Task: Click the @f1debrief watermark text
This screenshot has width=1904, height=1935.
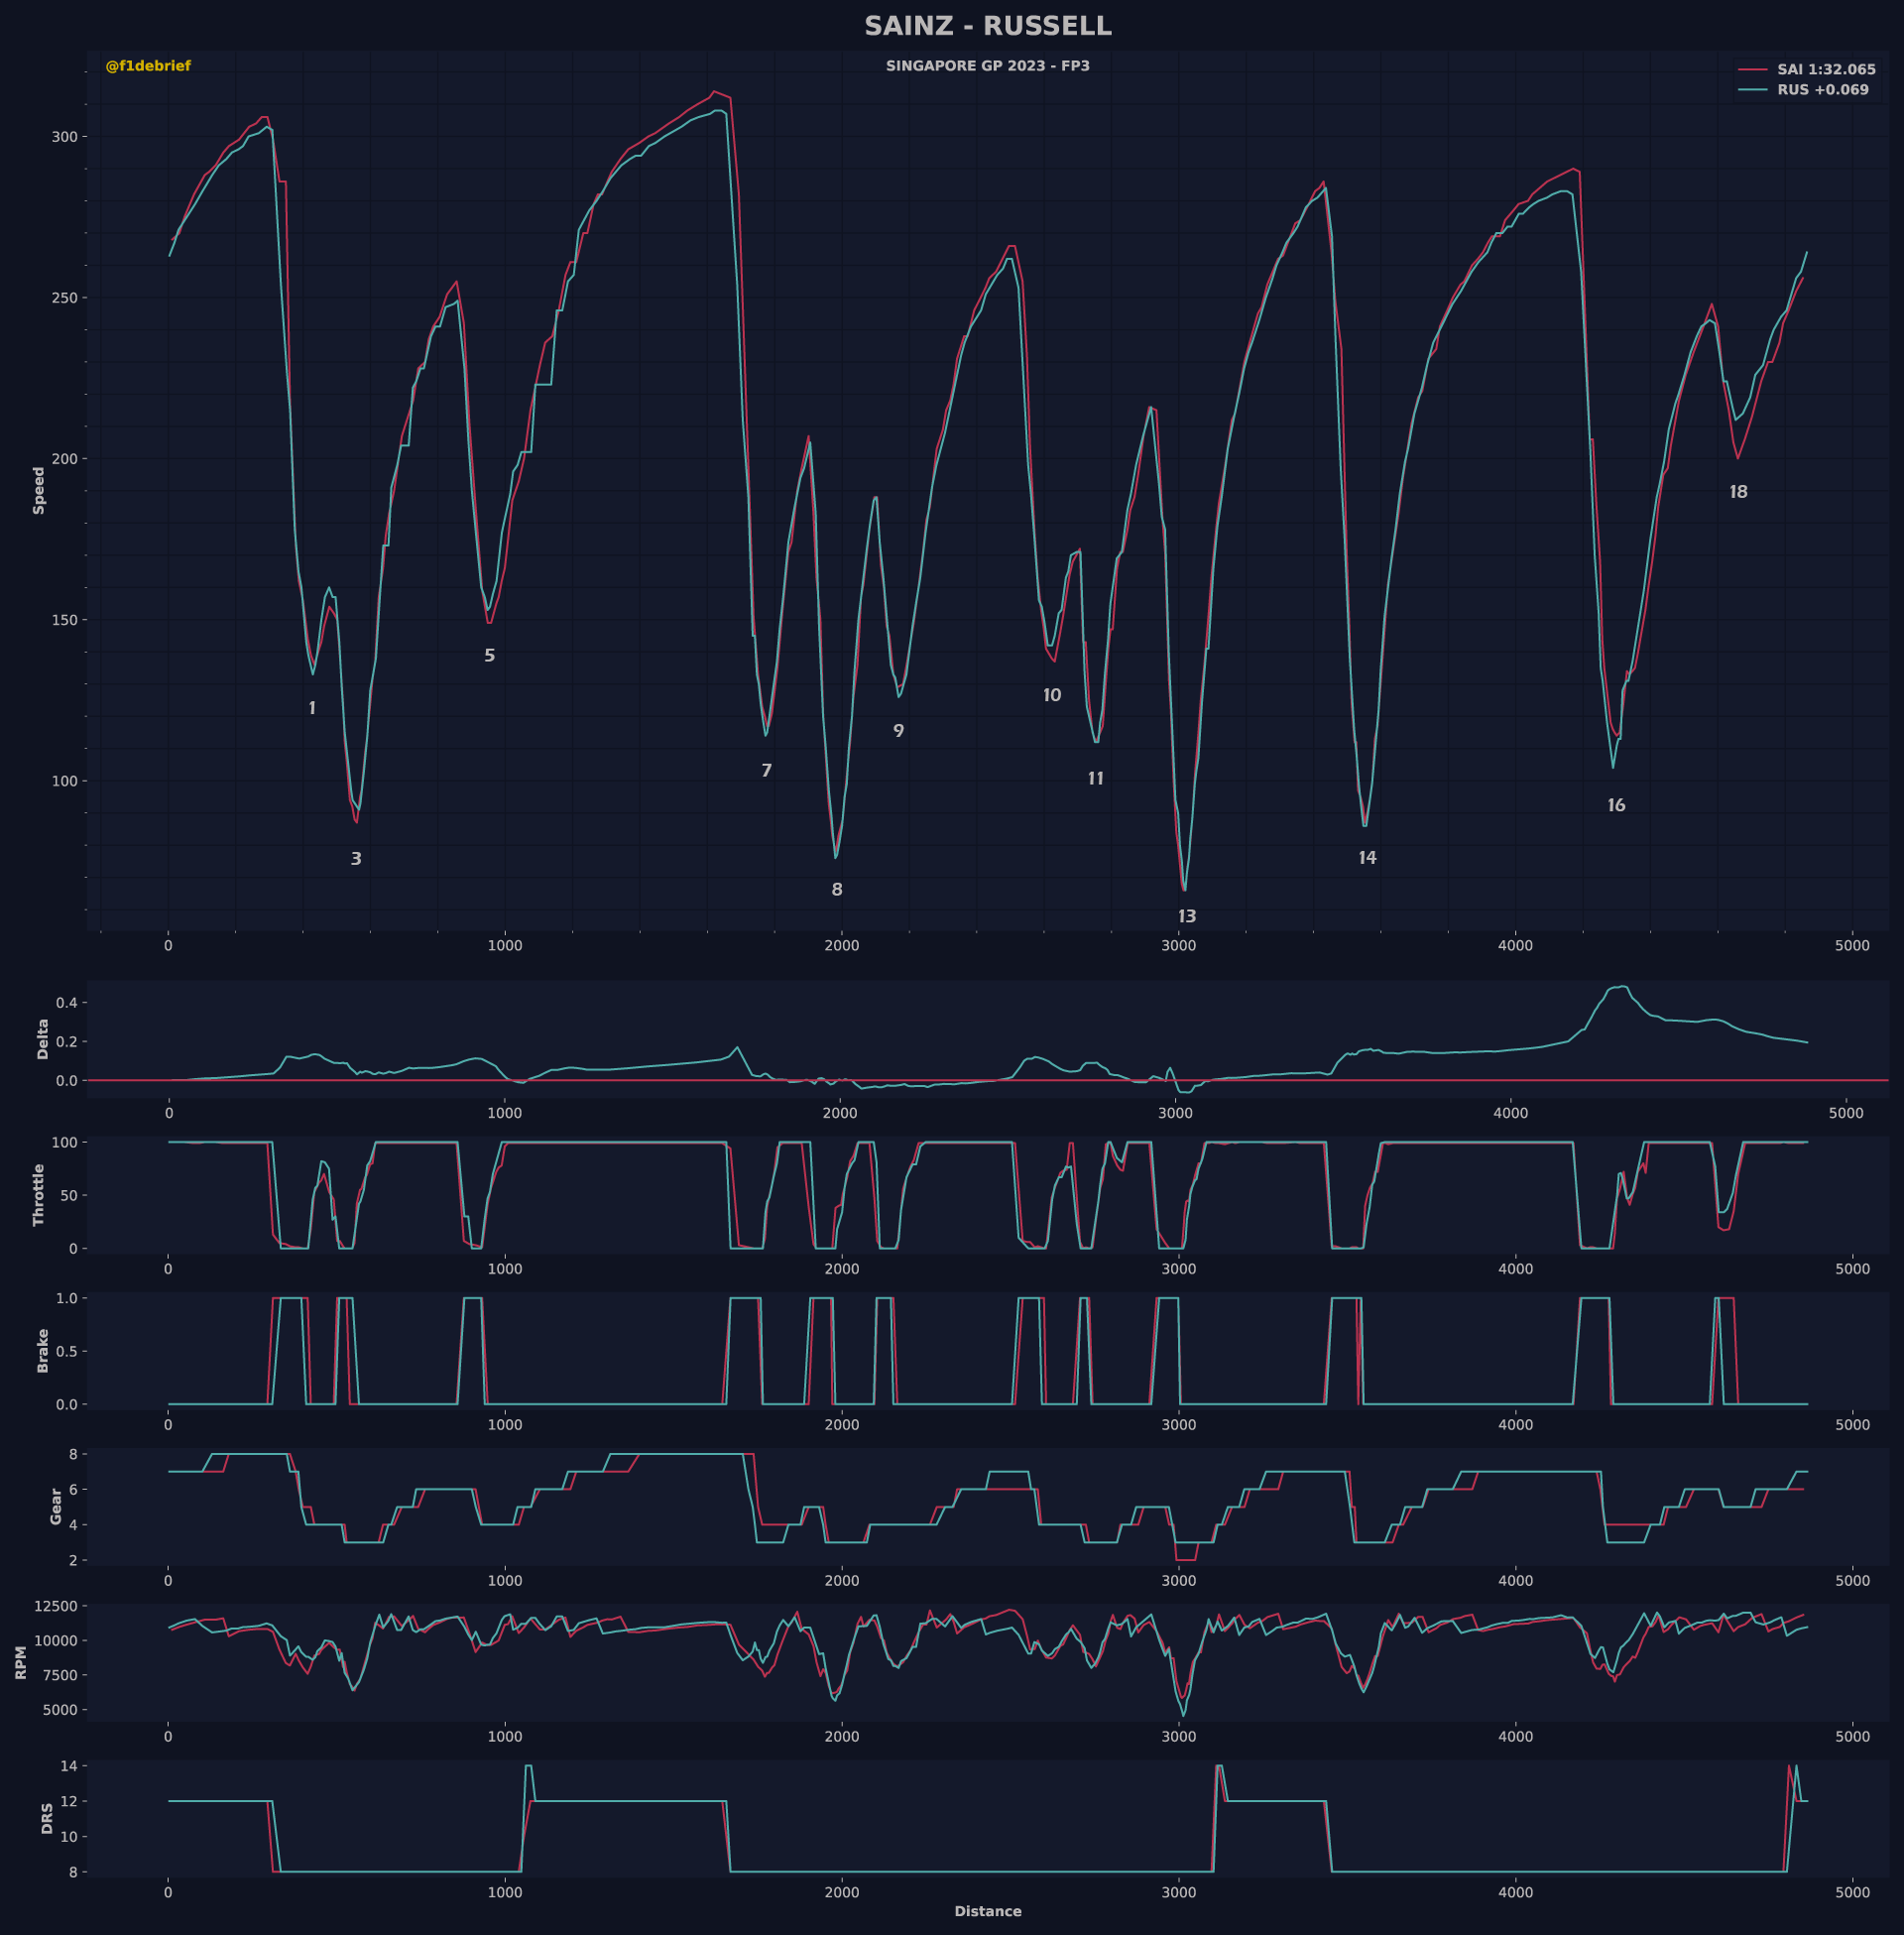Action: click(148, 66)
